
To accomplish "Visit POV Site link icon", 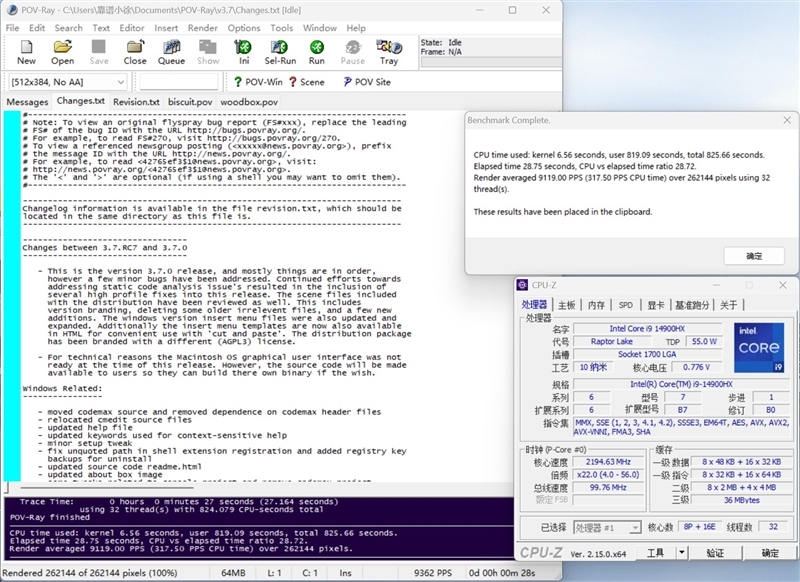I will point(366,82).
